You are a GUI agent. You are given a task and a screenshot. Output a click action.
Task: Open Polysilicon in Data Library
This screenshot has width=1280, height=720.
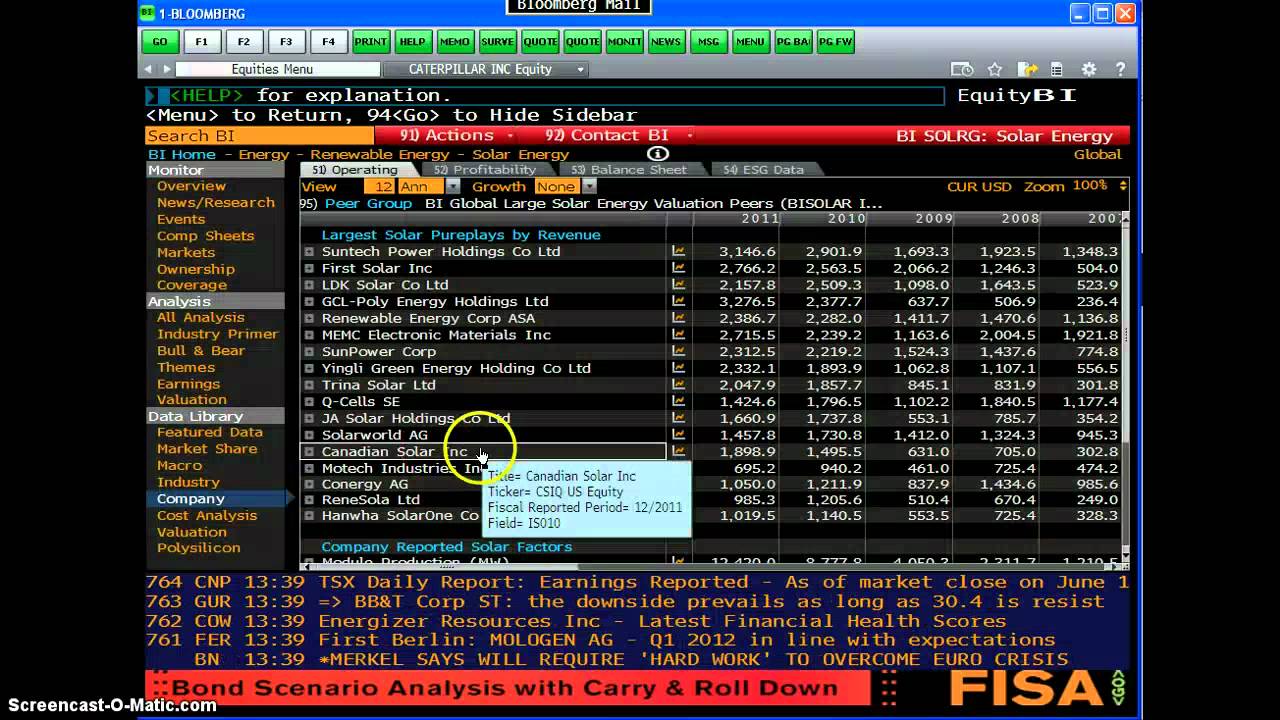tap(198, 548)
